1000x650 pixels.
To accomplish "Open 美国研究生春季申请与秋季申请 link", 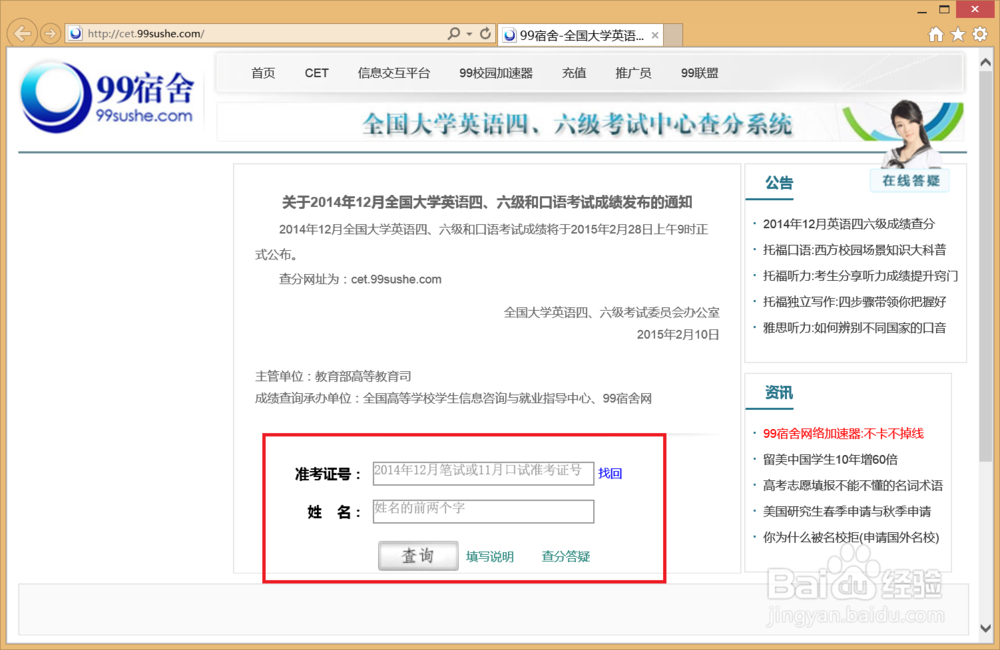I will [847, 512].
